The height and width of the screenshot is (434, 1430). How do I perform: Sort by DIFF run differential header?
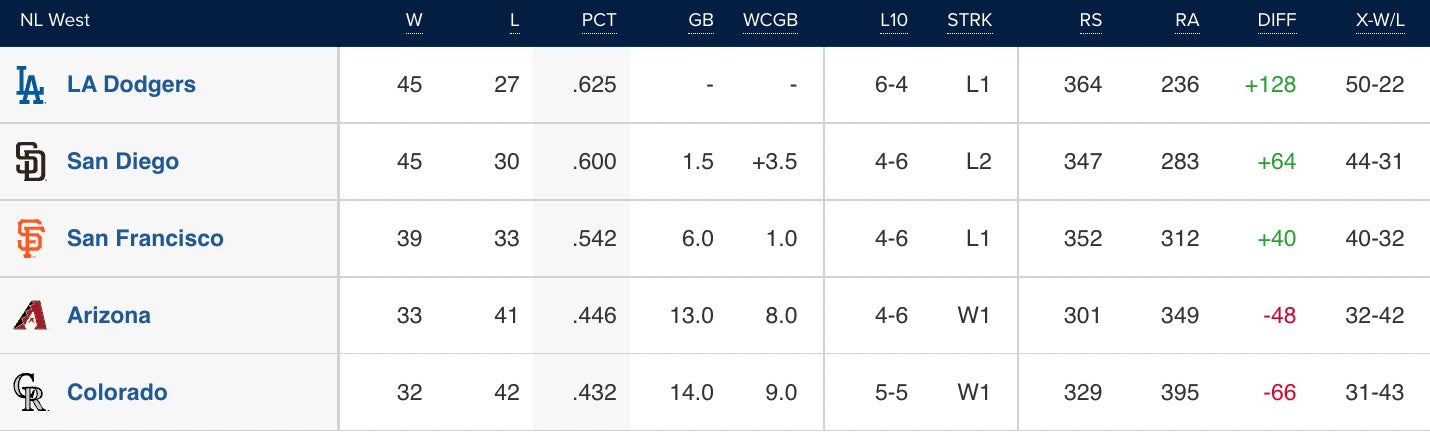(1276, 22)
